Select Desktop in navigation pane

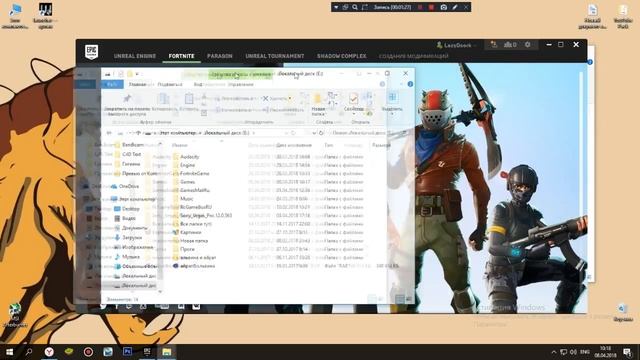131,209
